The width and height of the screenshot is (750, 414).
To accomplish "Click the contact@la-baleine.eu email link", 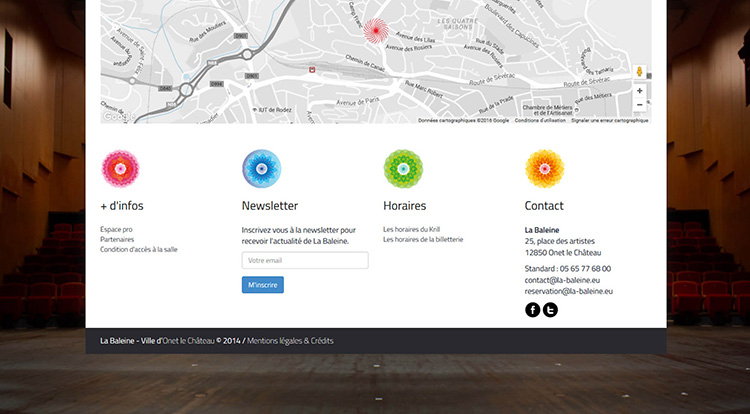I will 562,280.
